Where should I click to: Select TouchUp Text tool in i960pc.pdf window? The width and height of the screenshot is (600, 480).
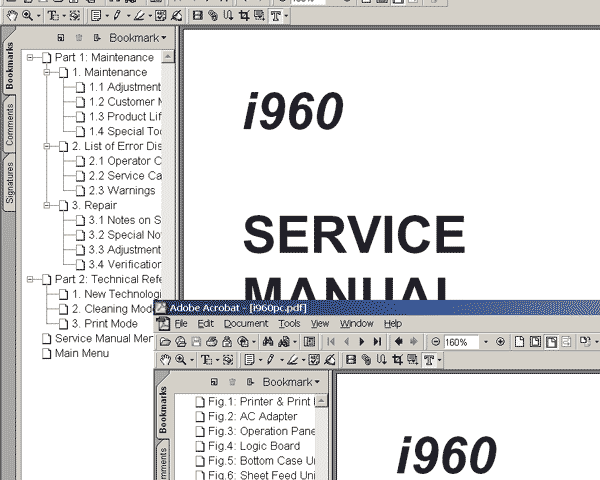(429, 360)
